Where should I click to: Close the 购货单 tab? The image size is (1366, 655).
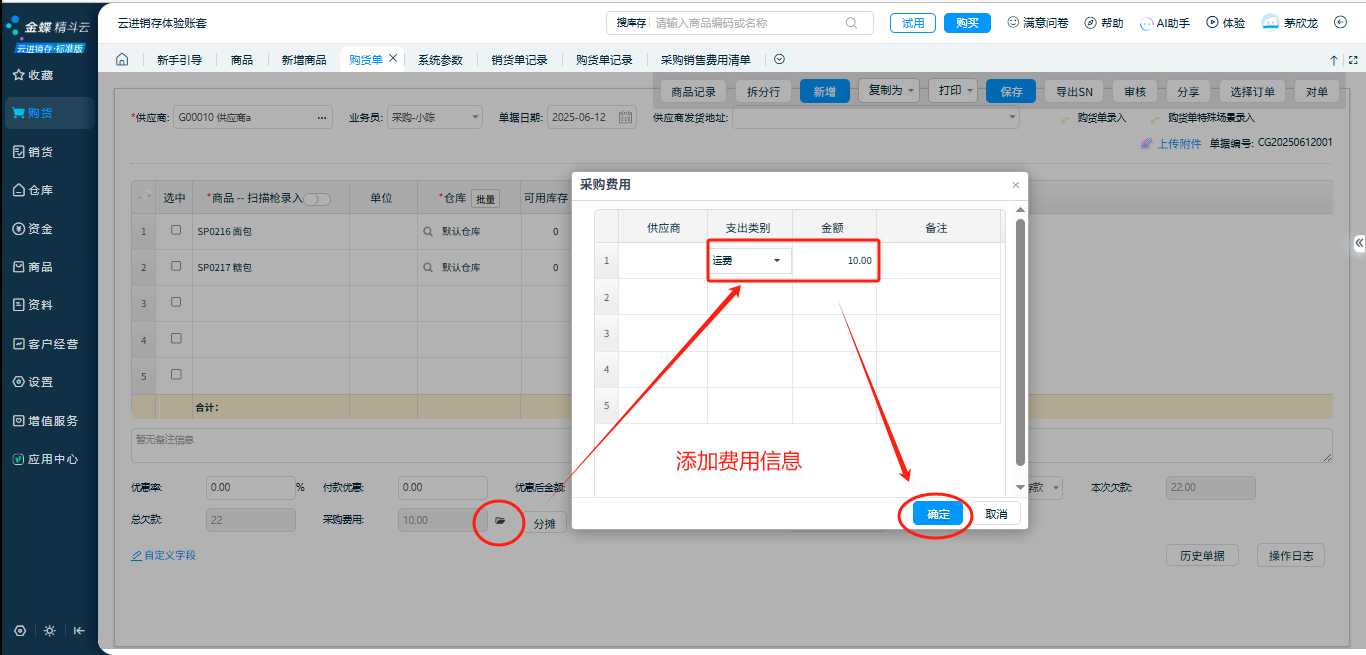click(x=393, y=59)
